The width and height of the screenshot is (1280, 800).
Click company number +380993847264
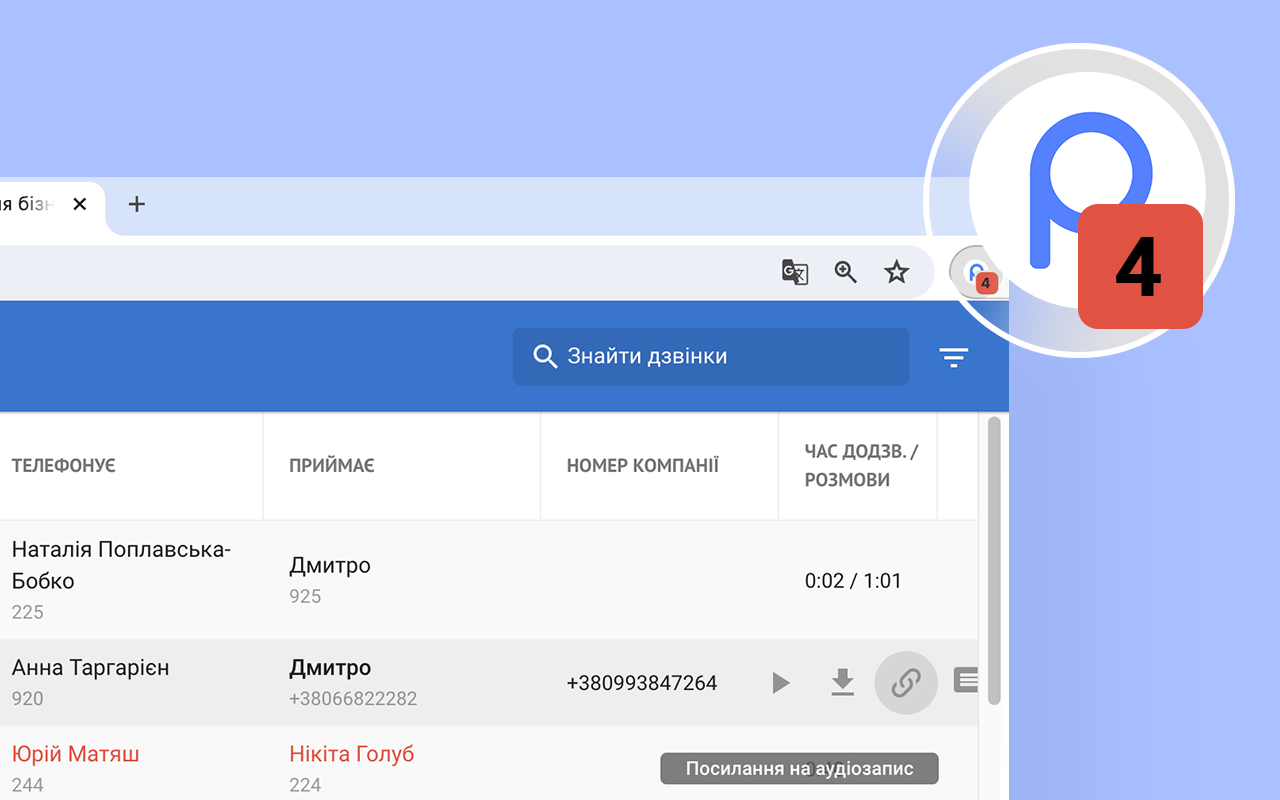[x=642, y=683]
